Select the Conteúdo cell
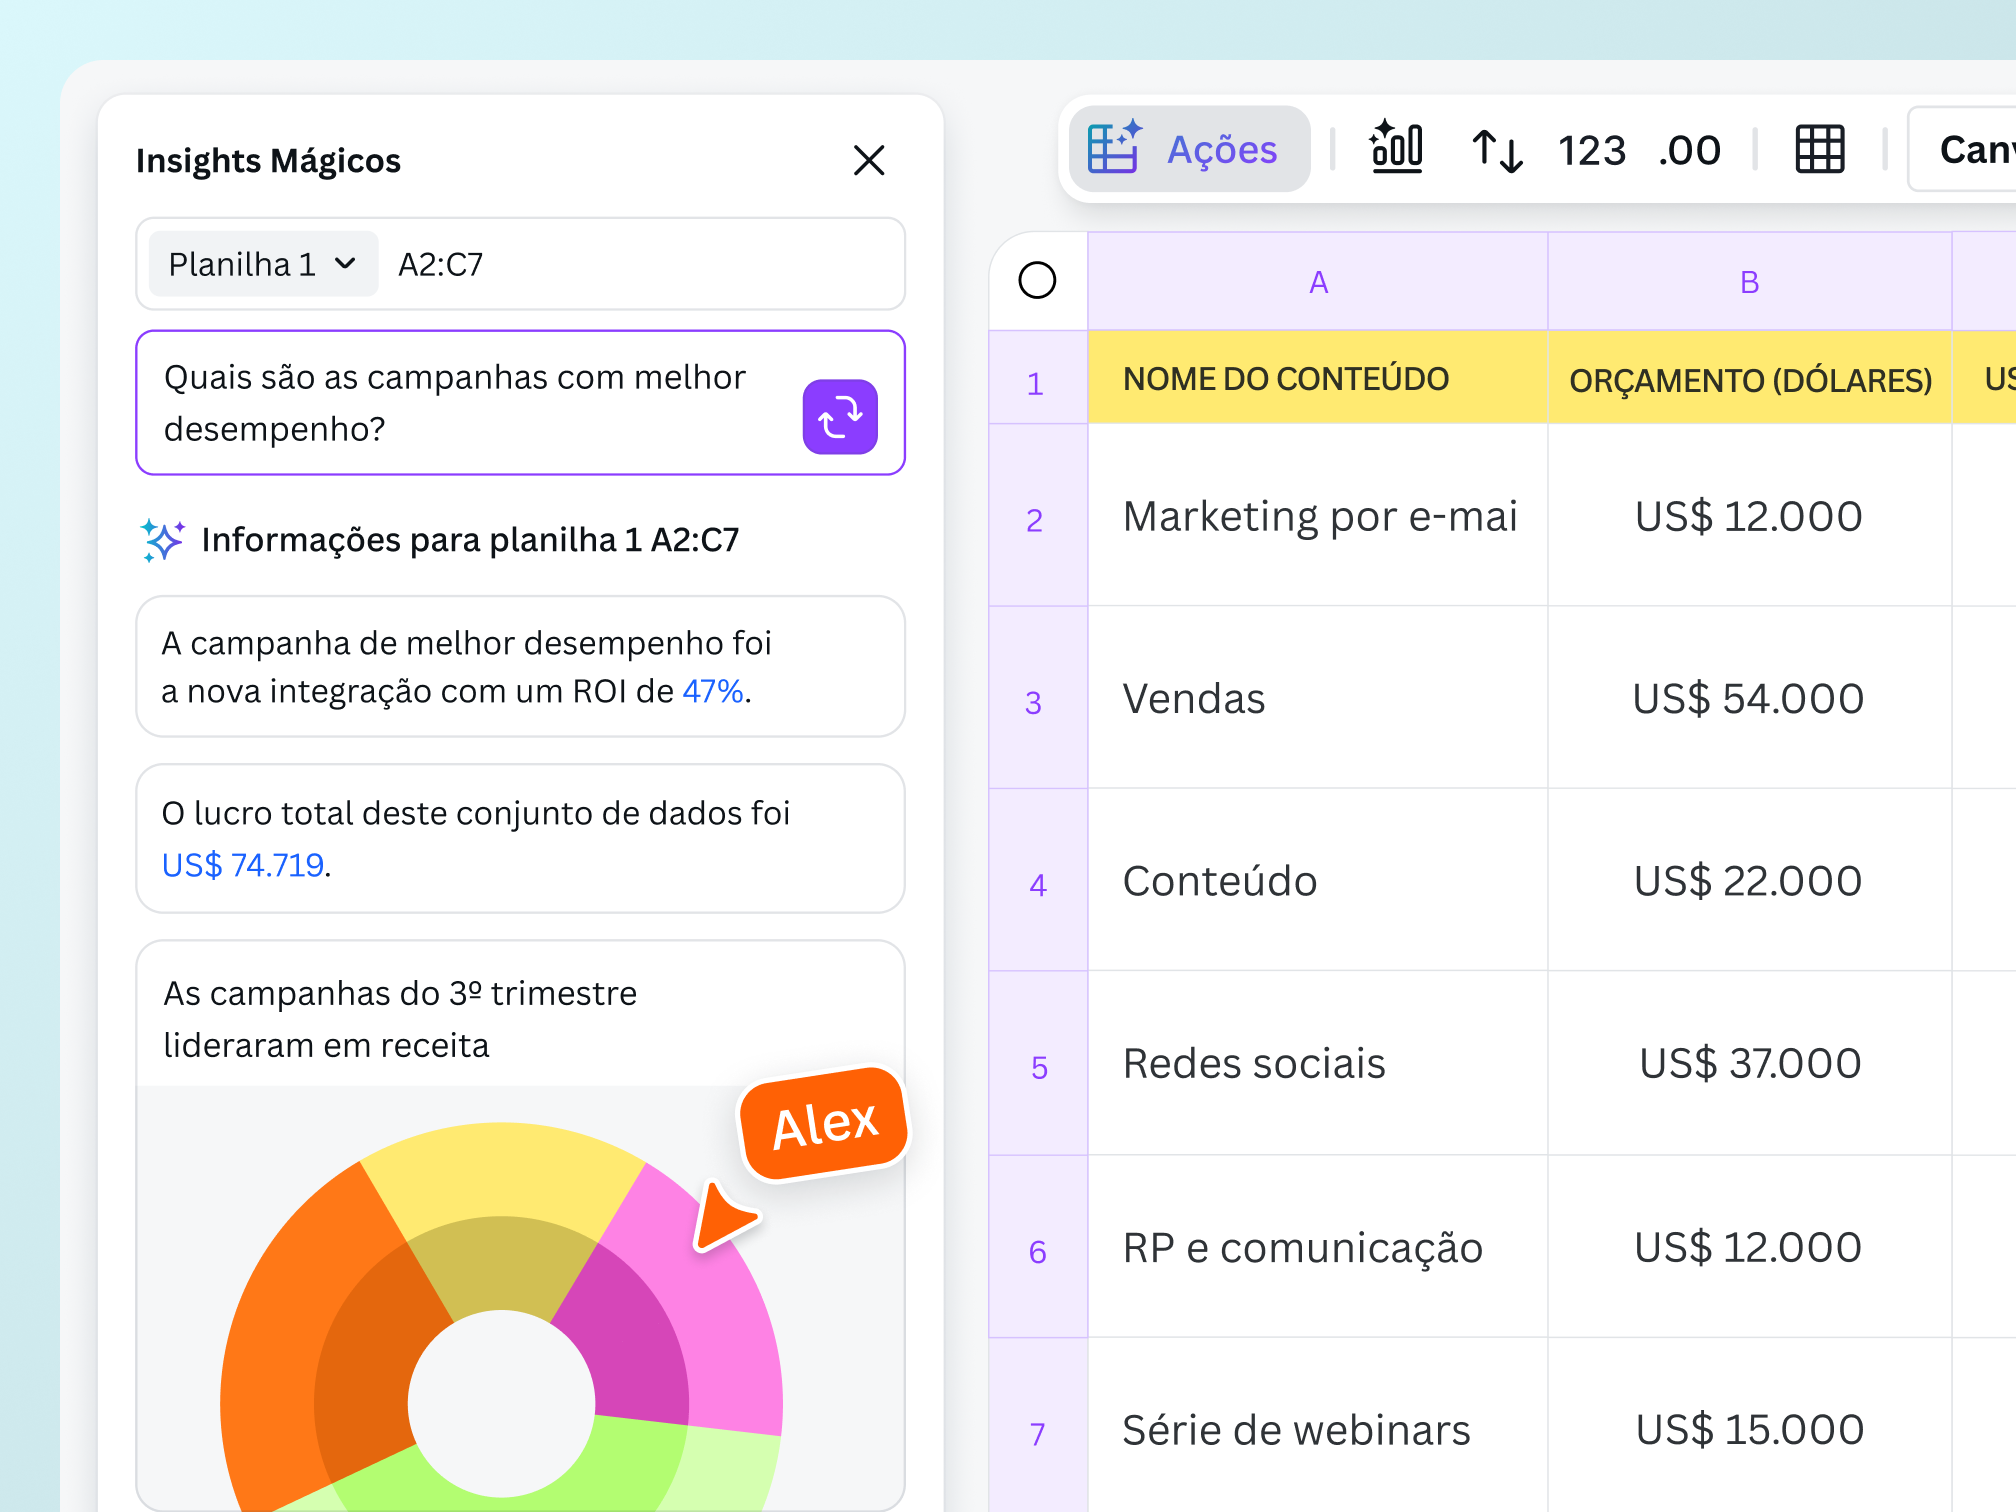2016x1512 pixels. (x=1318, y=880)
